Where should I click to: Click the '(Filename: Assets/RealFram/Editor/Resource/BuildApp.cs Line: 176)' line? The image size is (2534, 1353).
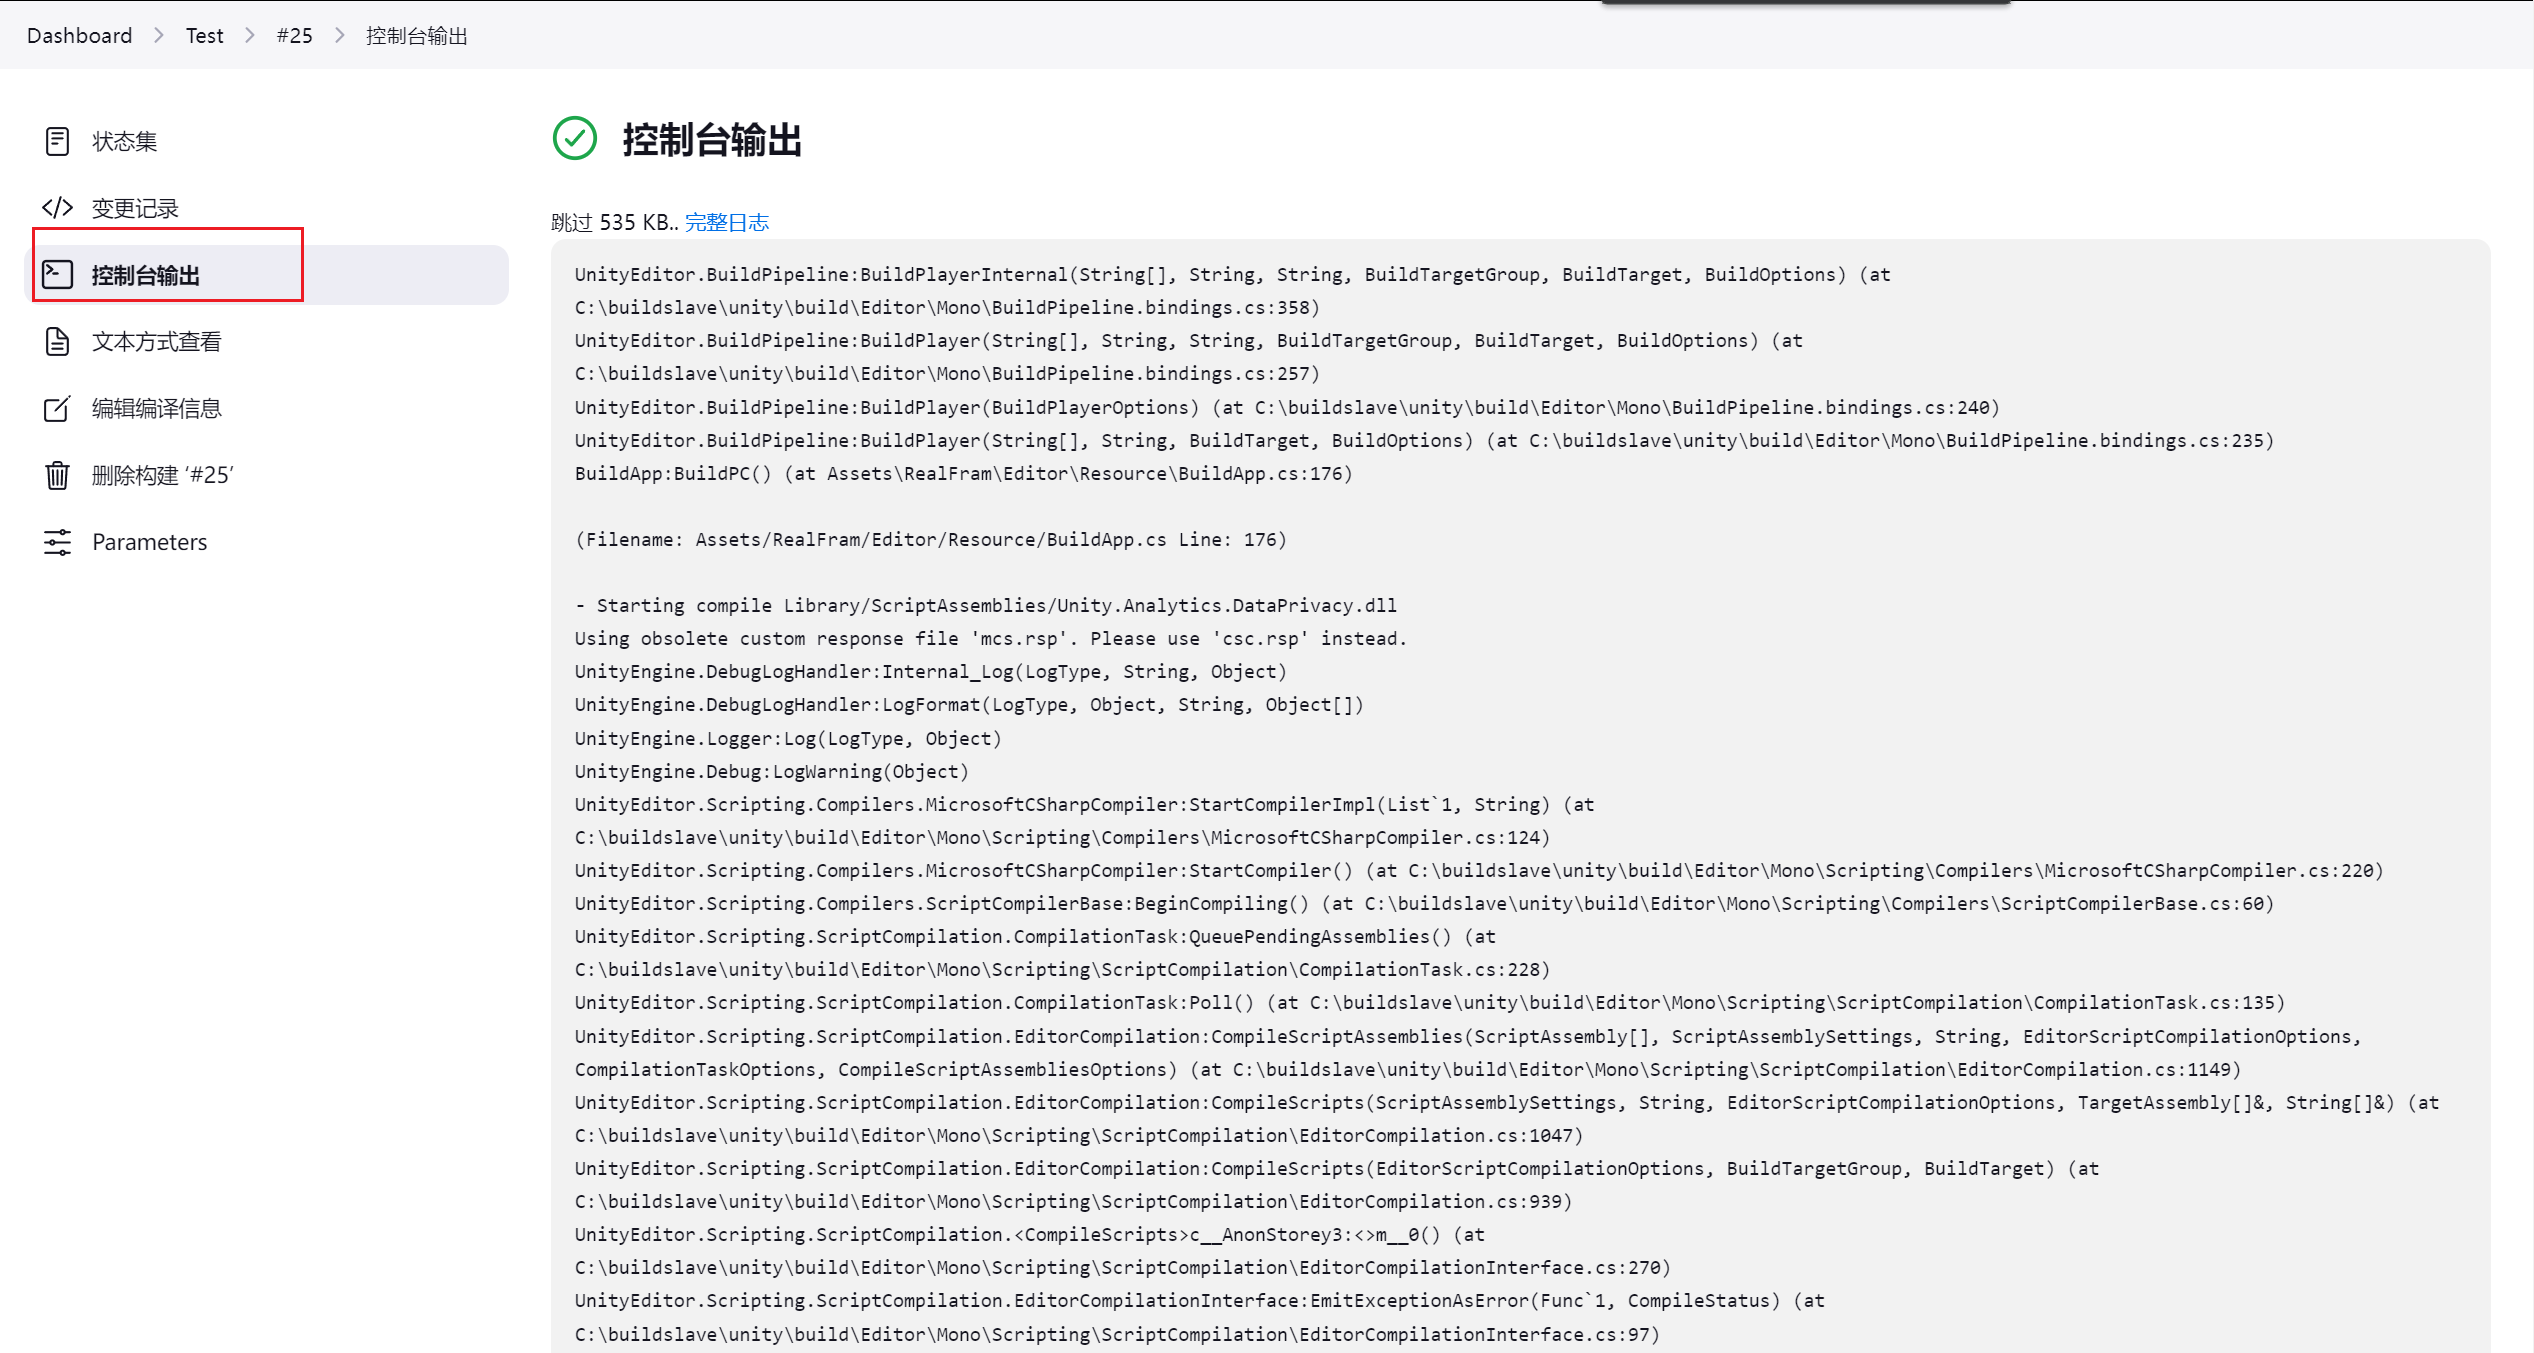coord(930,539)
